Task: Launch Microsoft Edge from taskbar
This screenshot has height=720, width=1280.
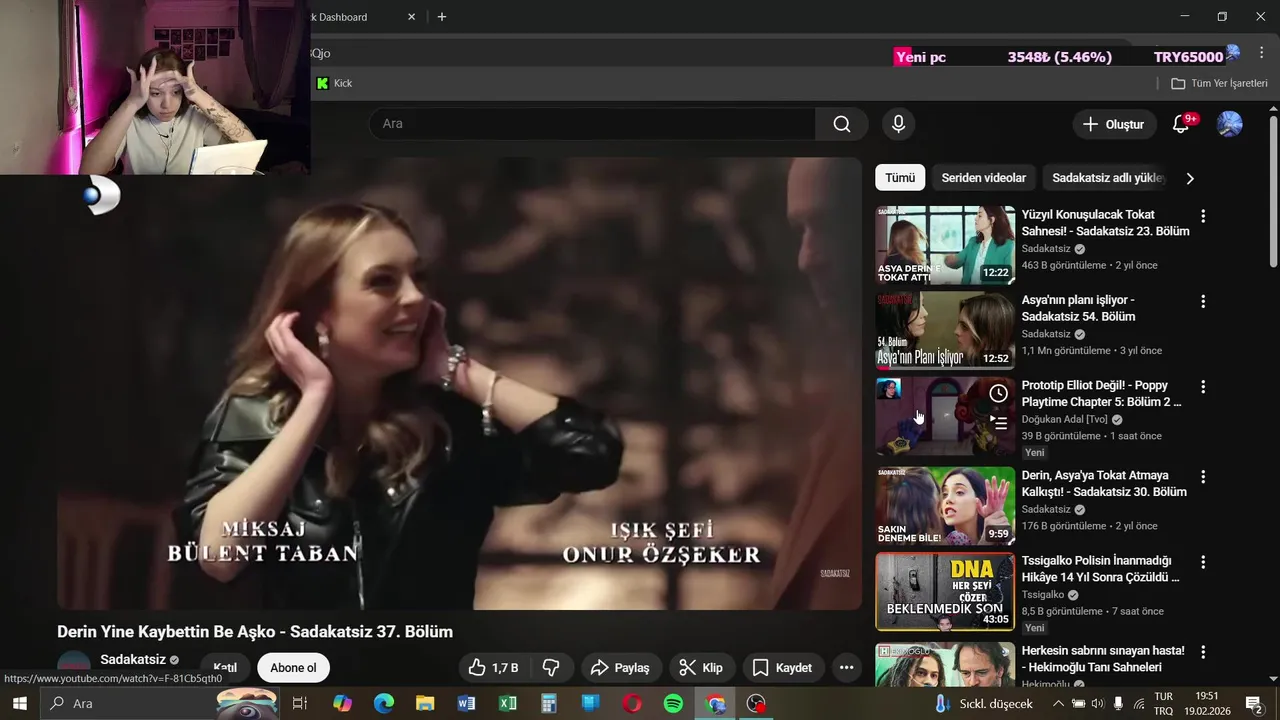Action: (x=384, y=704)
